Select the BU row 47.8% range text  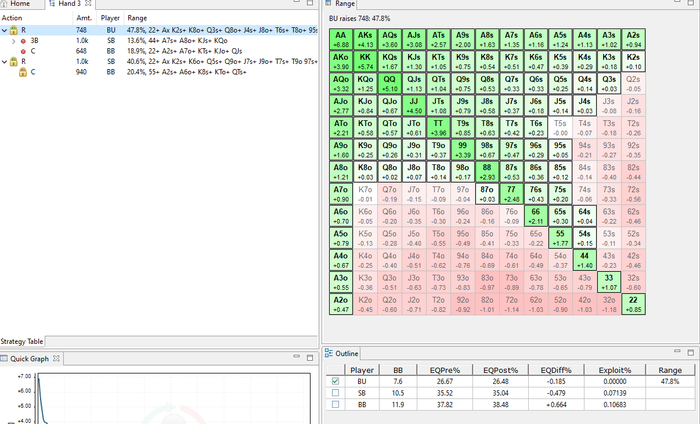(x=222, y=30)
